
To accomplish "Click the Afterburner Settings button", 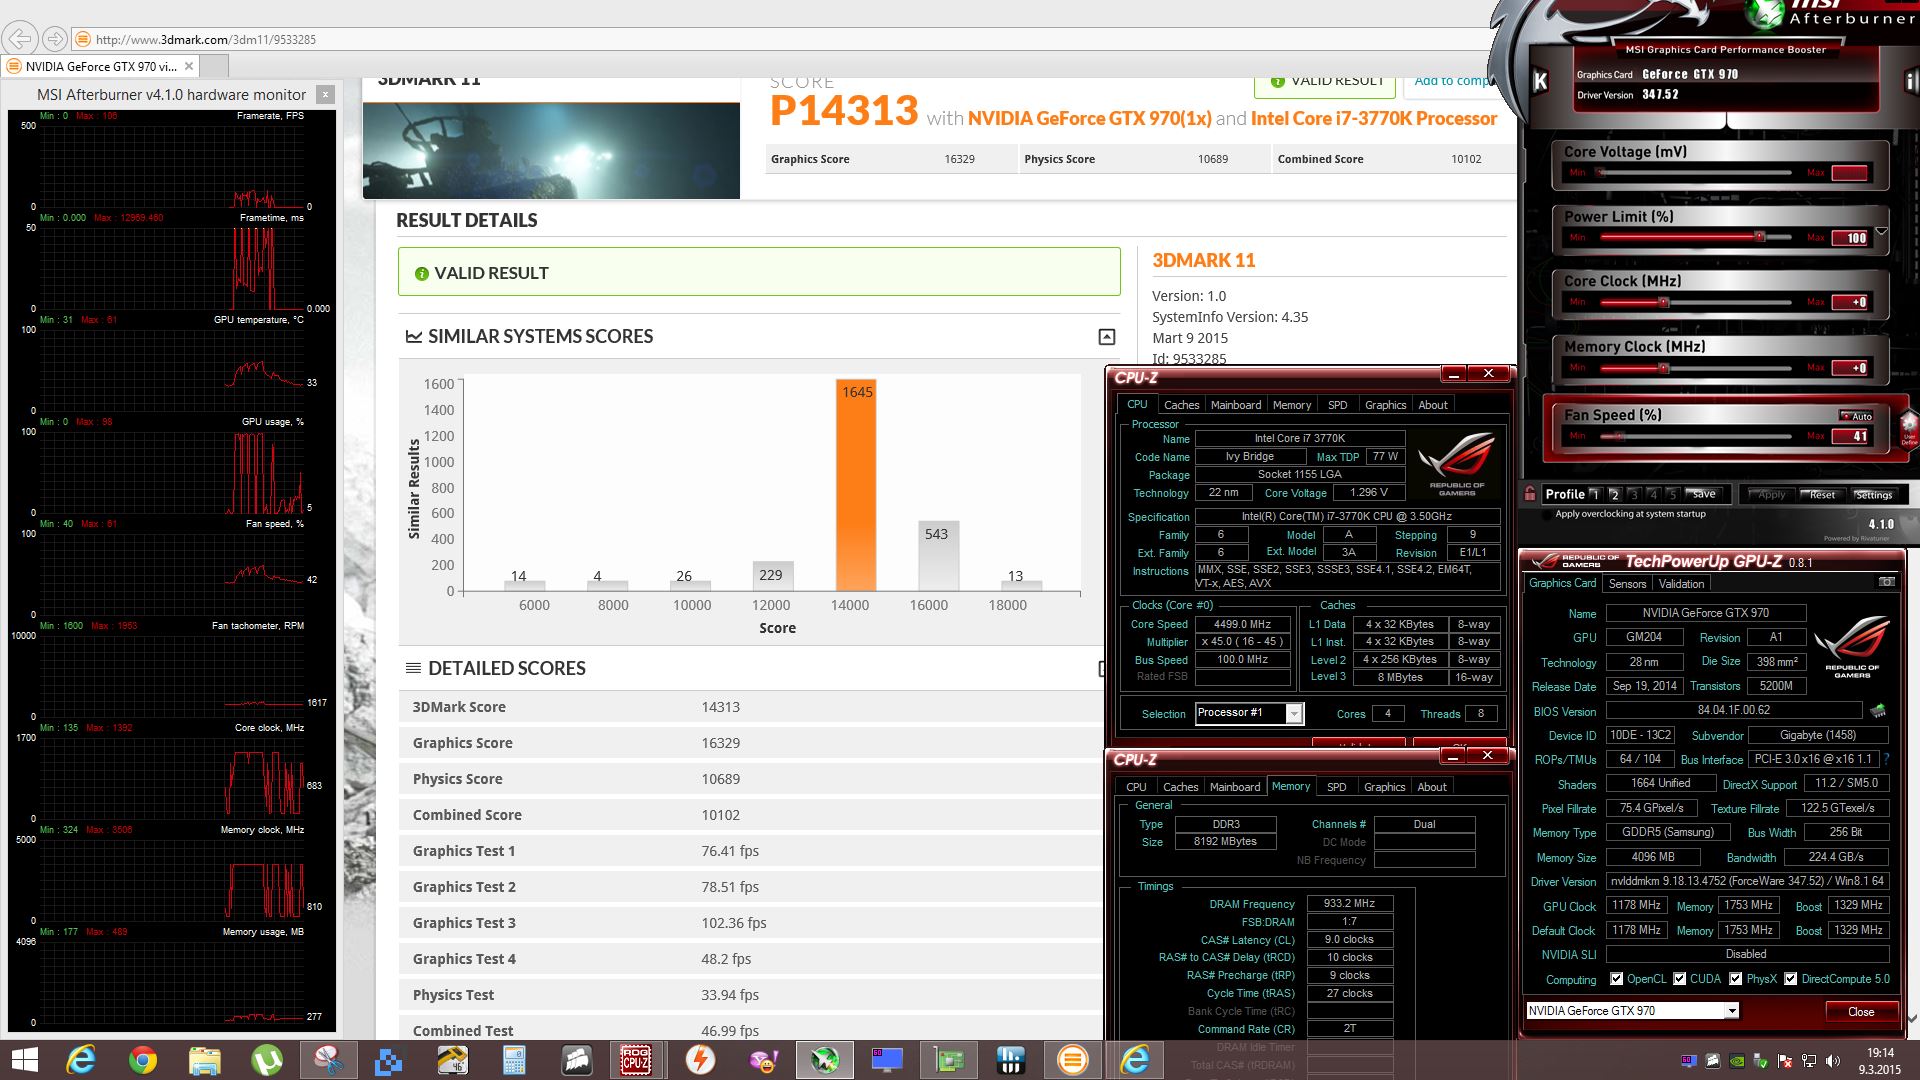I will click(1873, 495).
